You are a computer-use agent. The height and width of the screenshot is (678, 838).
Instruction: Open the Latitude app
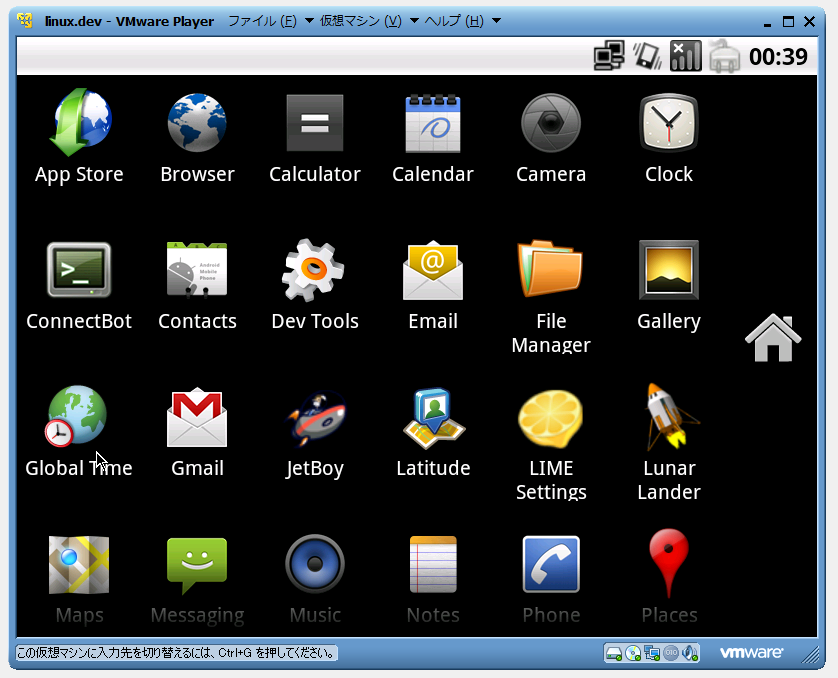(434, 417)
